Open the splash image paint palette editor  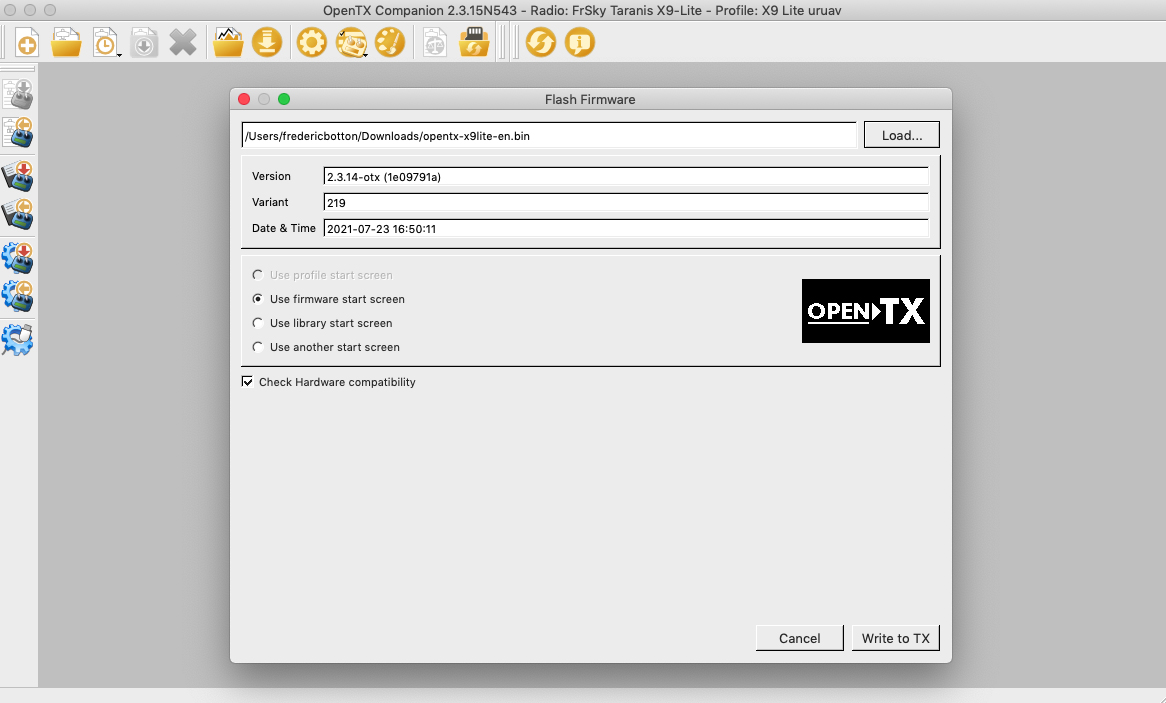(x=390, y=42)
